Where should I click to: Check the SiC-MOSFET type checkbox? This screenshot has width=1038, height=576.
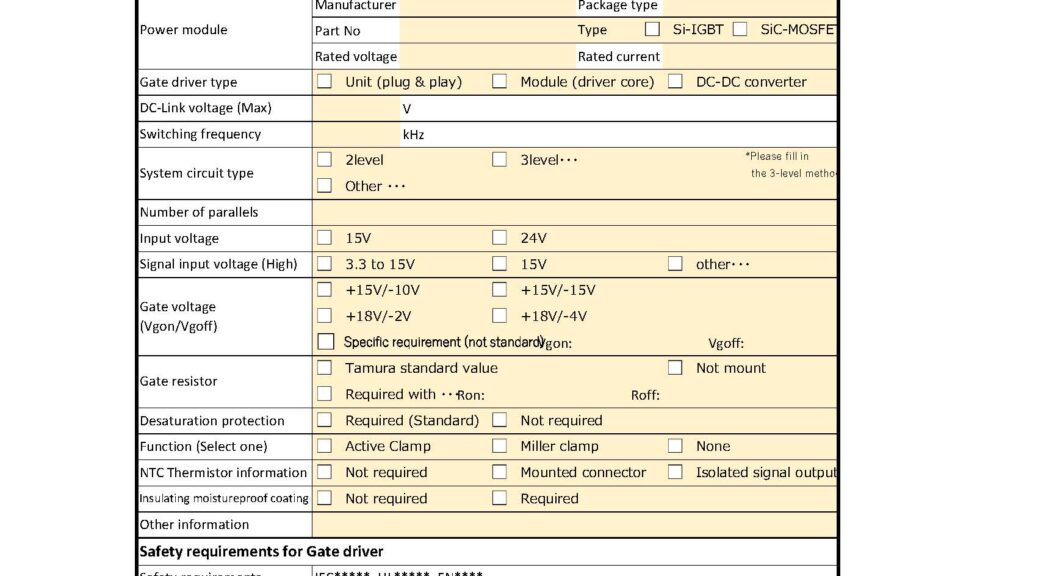(x=740, y=29)
